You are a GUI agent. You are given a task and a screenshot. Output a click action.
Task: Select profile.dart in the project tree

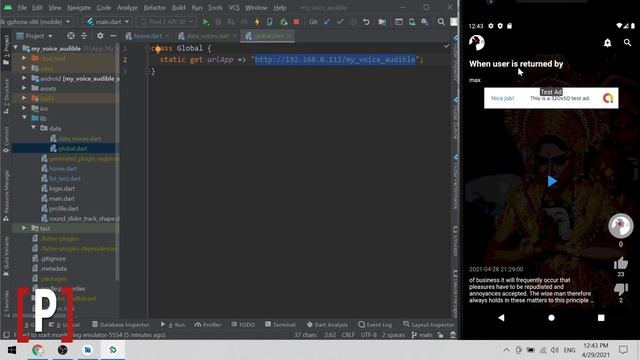point(63,209)
